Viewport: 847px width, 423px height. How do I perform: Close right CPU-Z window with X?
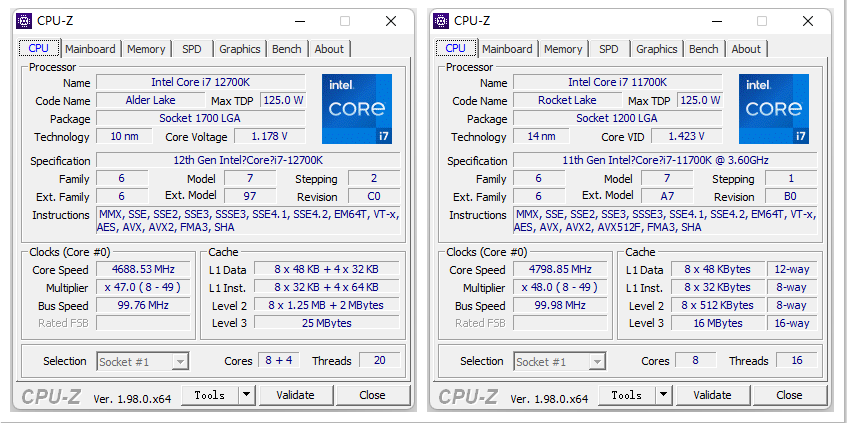(x=808, y=21)
